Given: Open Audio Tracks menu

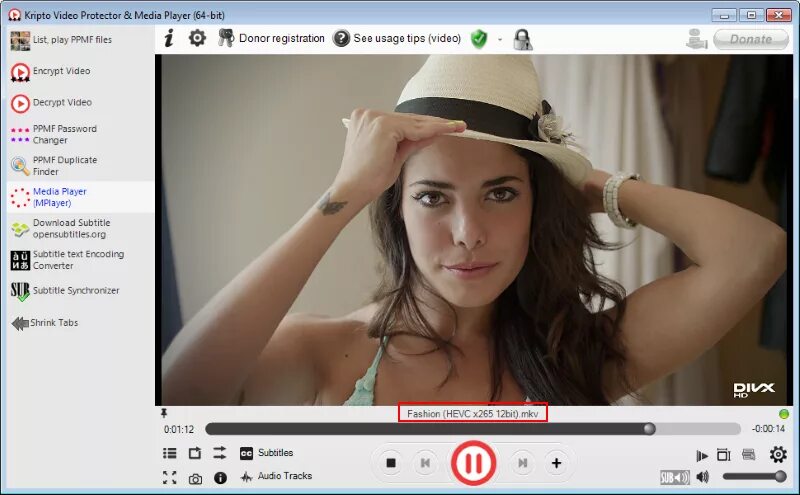Looking at the screenshot, I should tap(277, 477).
